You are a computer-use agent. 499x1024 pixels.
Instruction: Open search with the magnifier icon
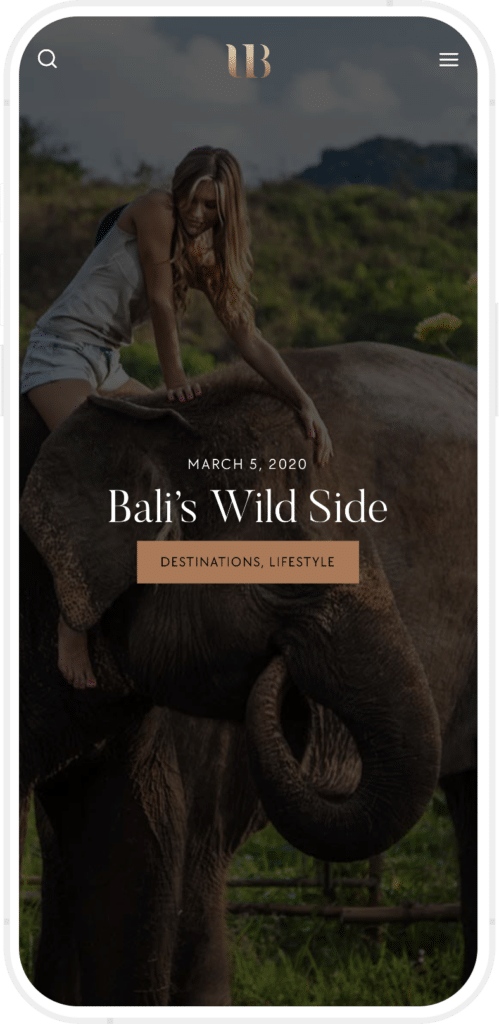click(x=47, y=59)
